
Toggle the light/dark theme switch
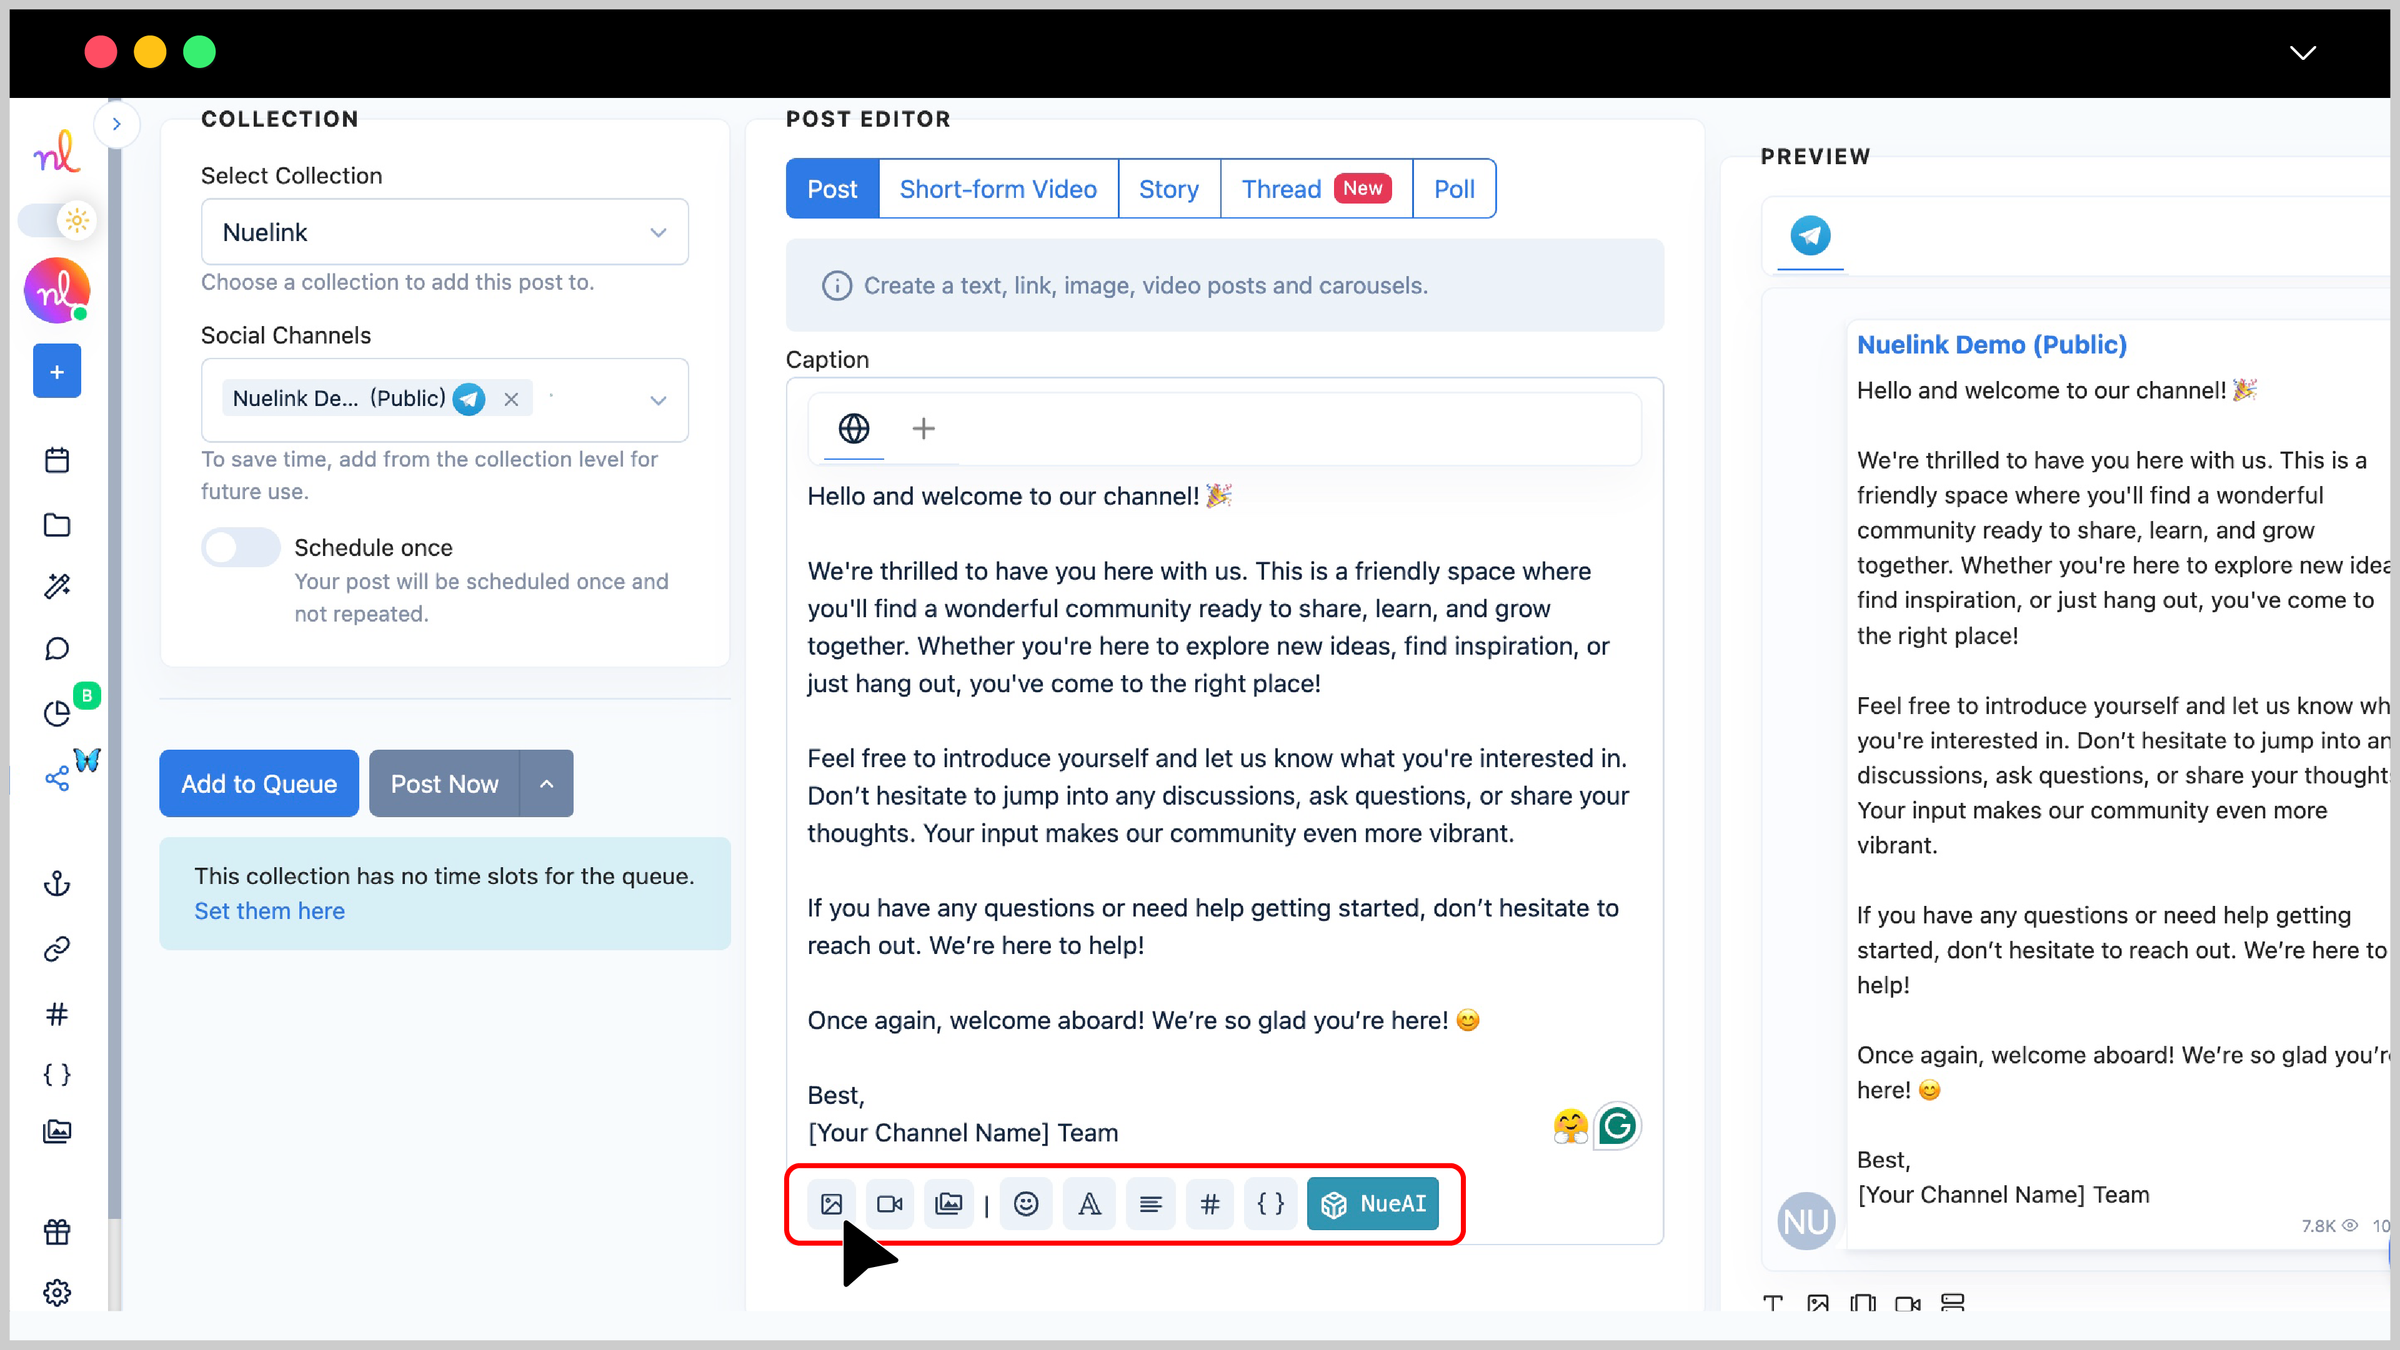(x=57, y=220)
